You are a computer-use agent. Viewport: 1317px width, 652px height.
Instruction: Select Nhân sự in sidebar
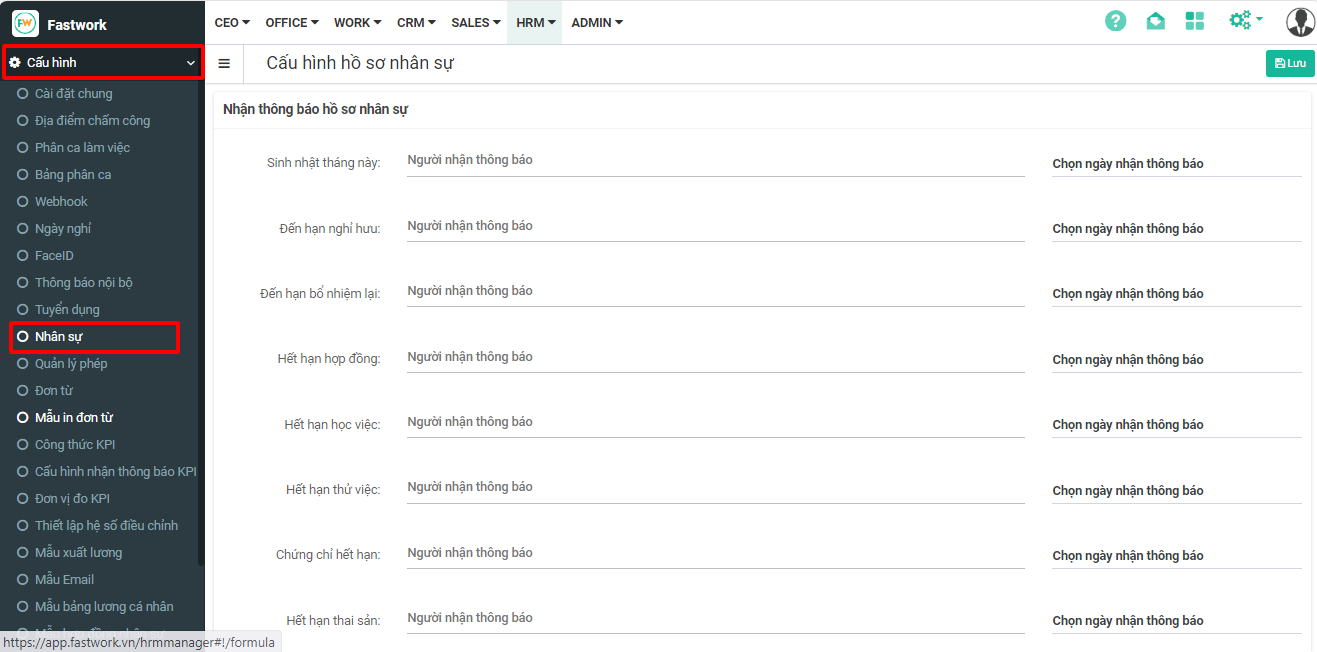[x=59, y=337]
